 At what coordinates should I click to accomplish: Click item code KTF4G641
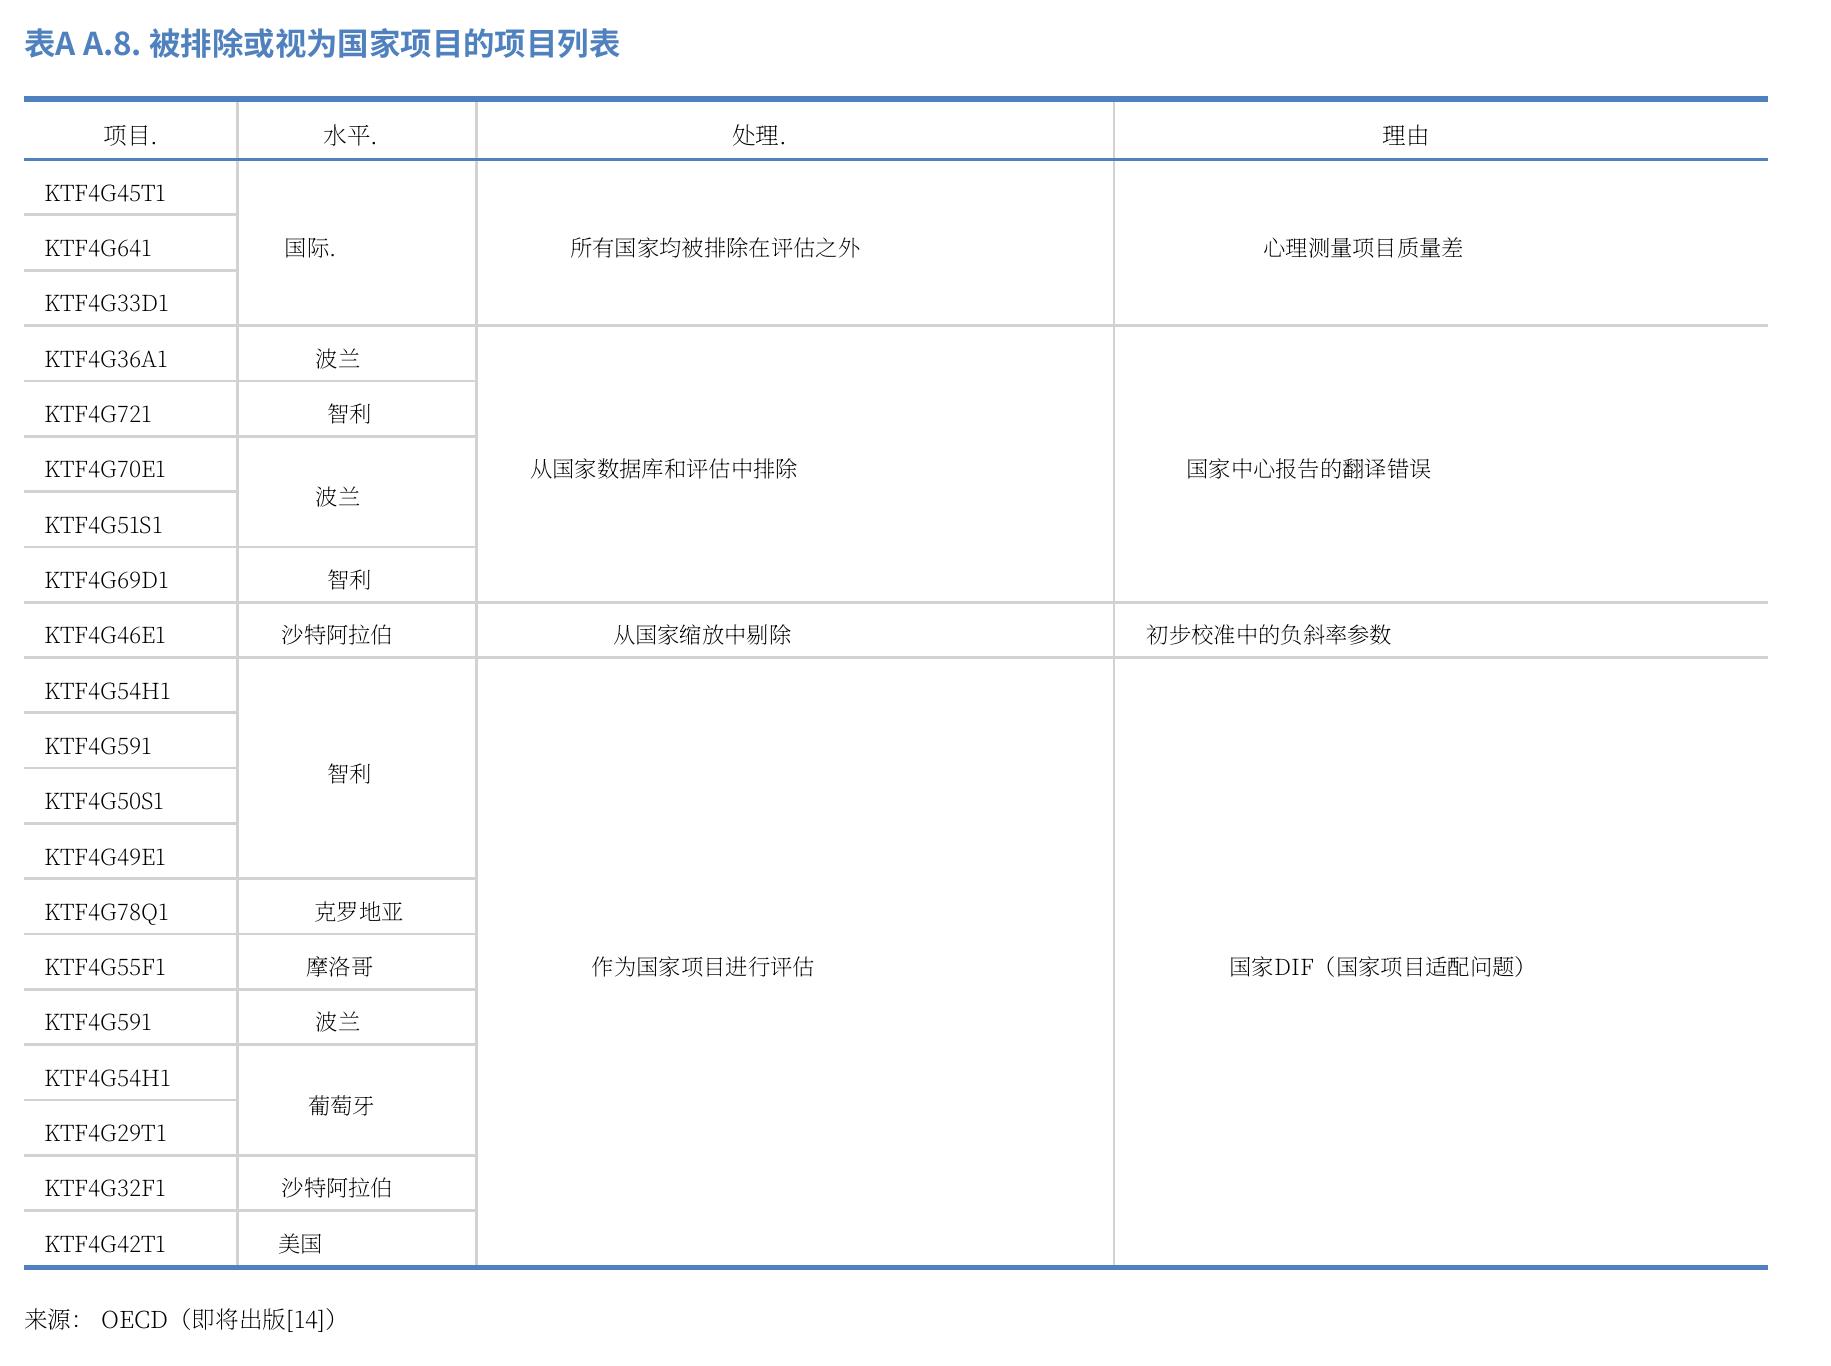click(x=98, y=248)
